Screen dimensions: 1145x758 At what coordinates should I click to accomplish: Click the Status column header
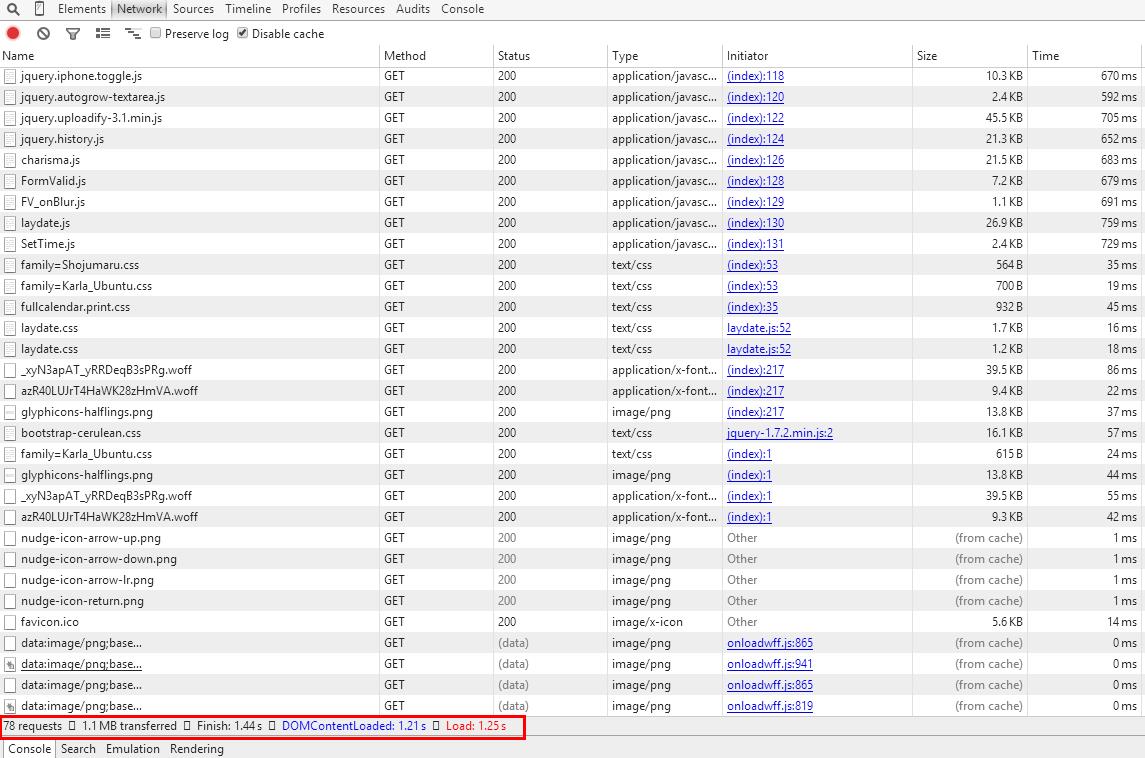click(514, 56)
